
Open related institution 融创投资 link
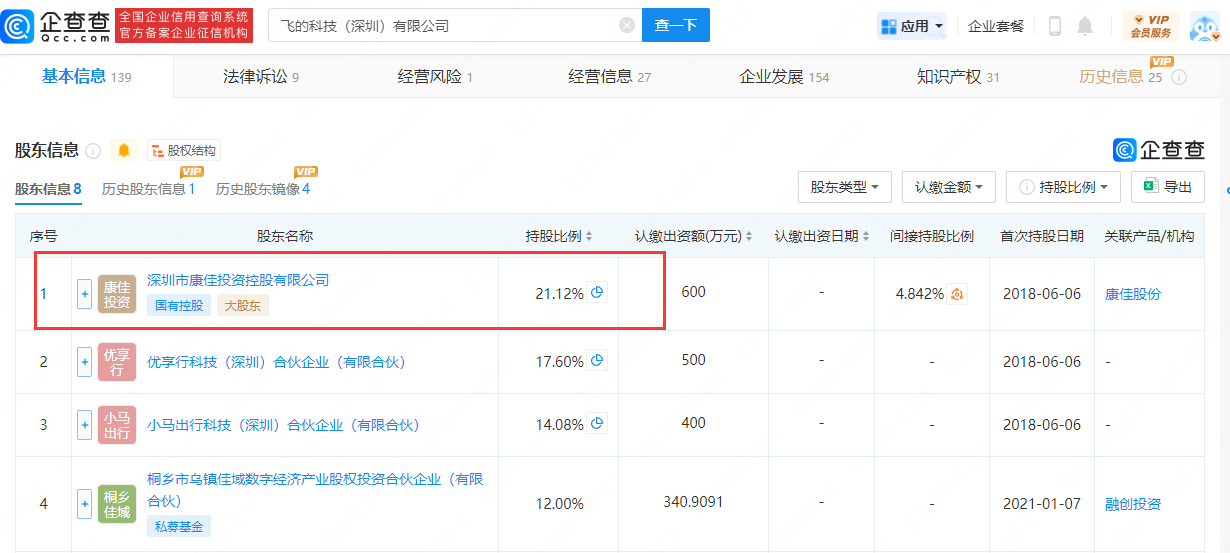click(x=1133, y=504)
